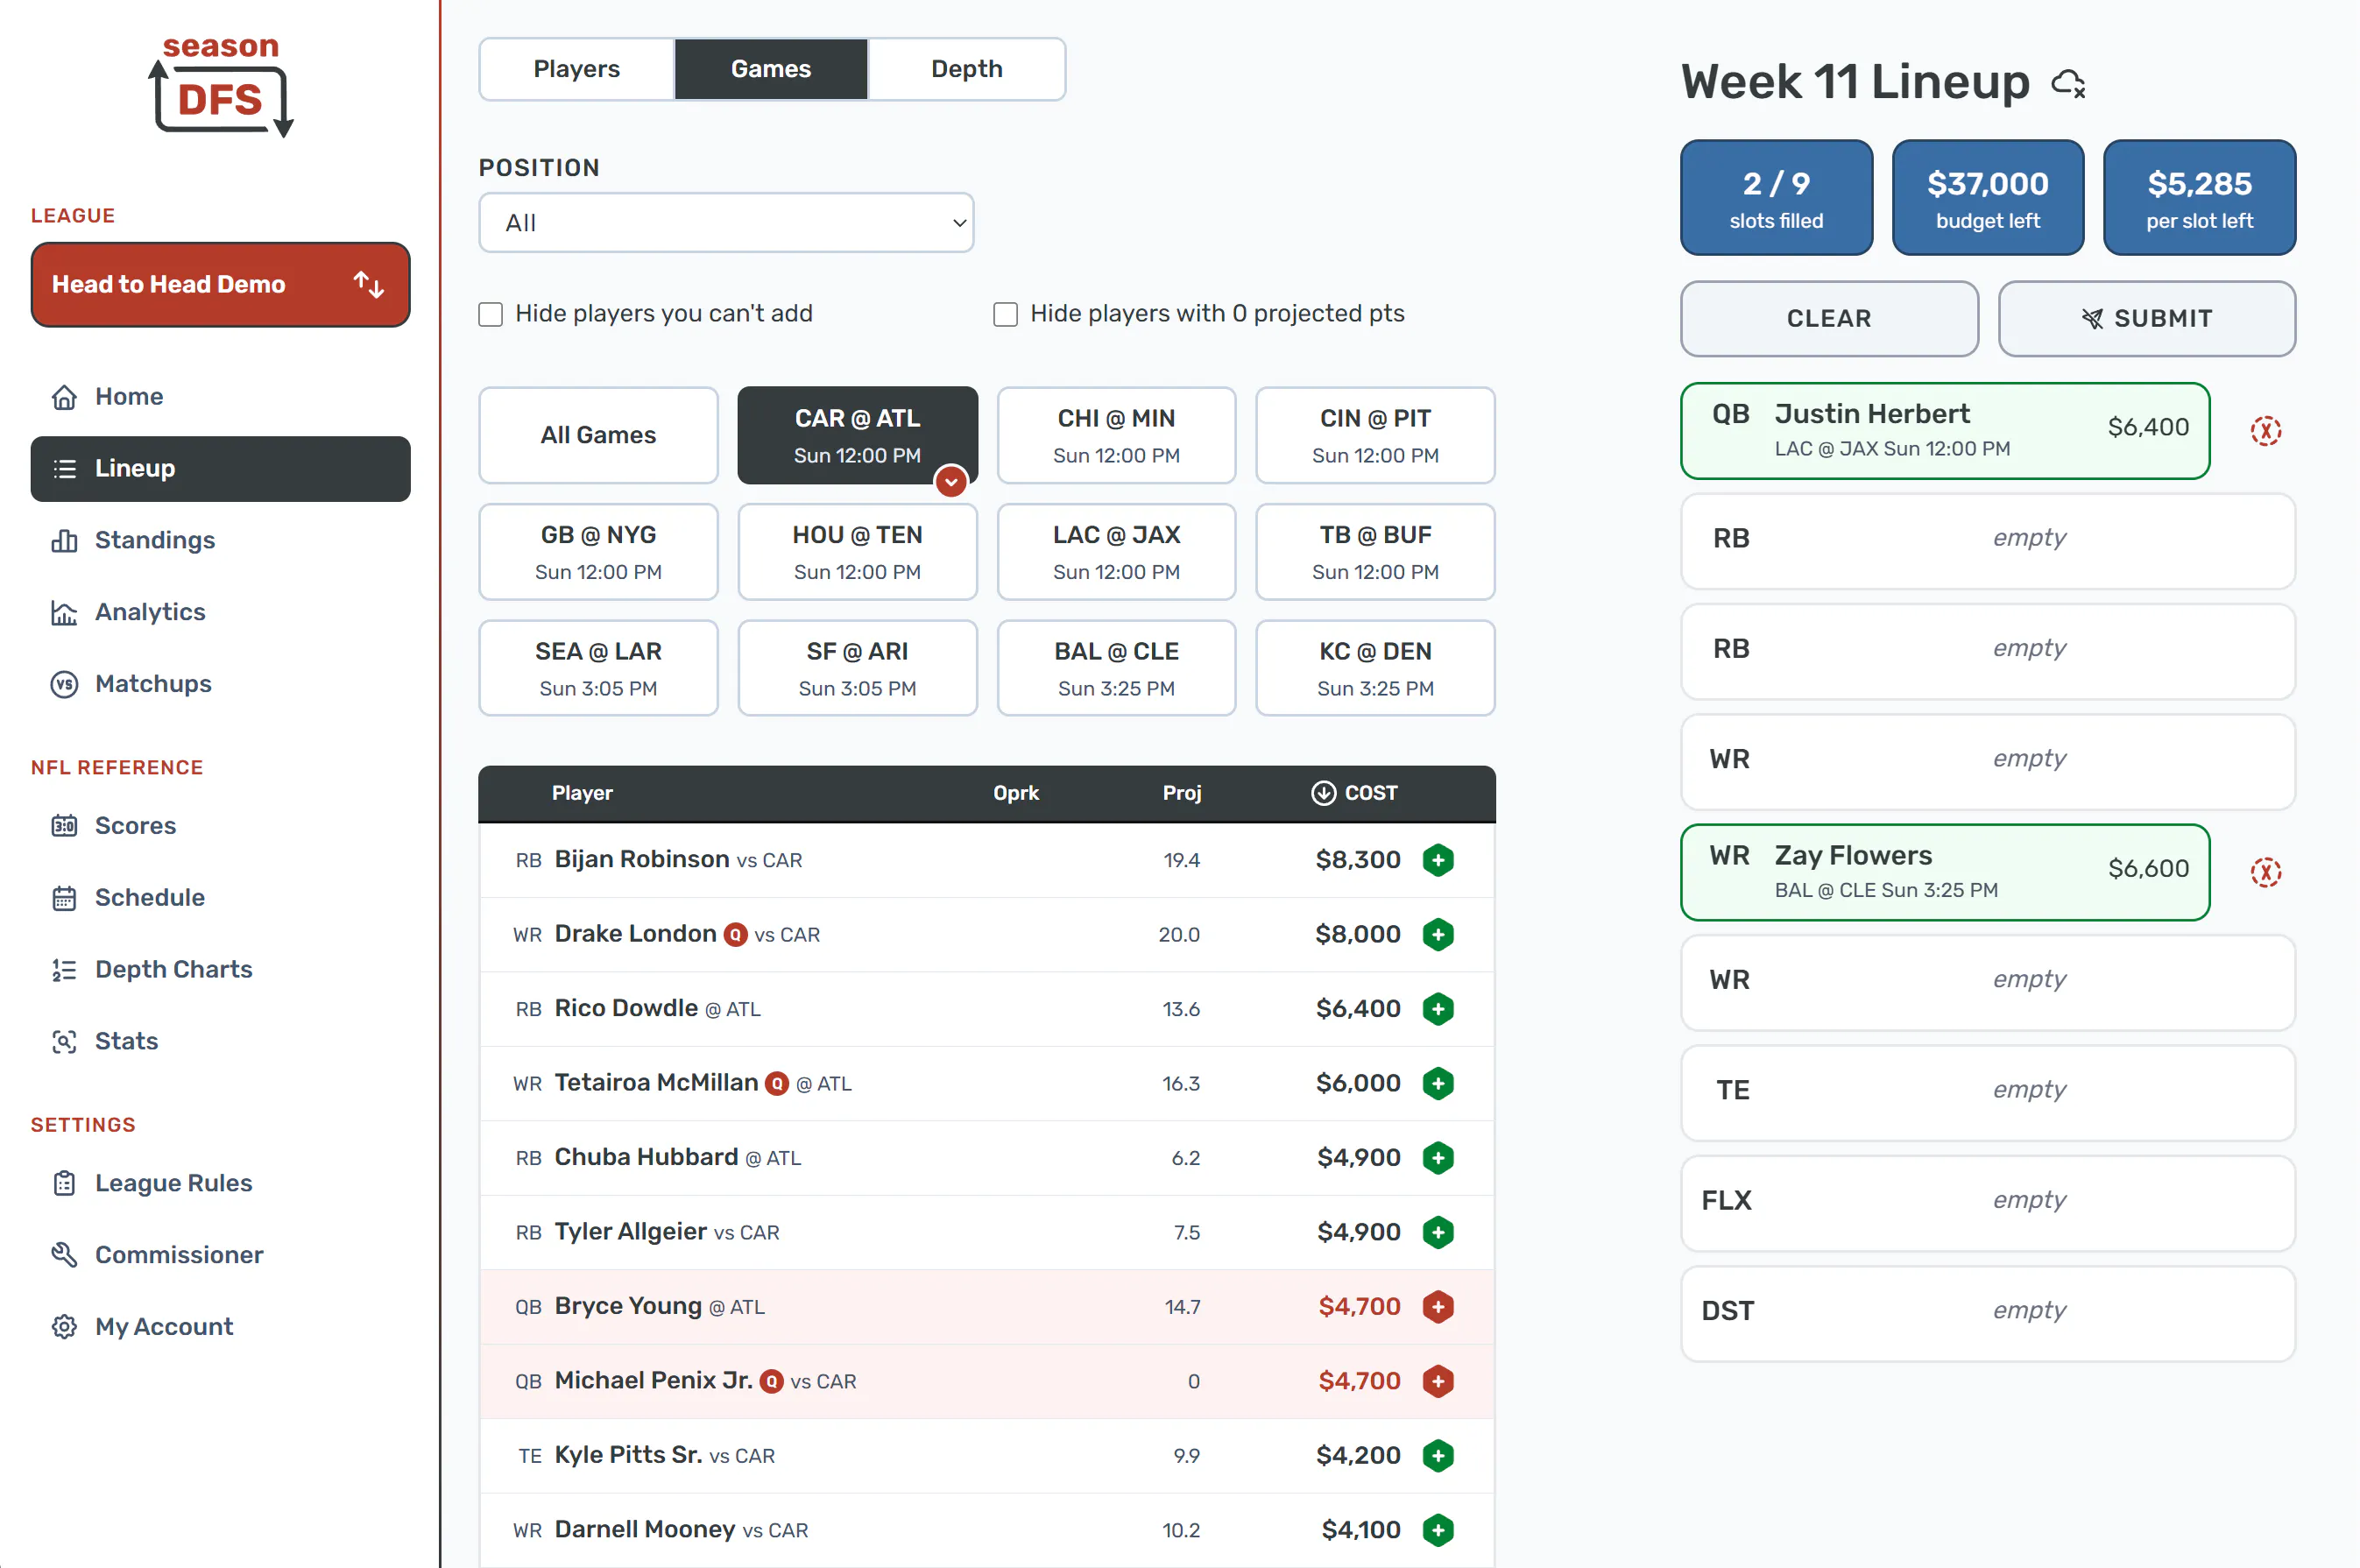2360x1568 pixels.
Task: Open Scores in NFL Reference
Action: click(220, 826)
